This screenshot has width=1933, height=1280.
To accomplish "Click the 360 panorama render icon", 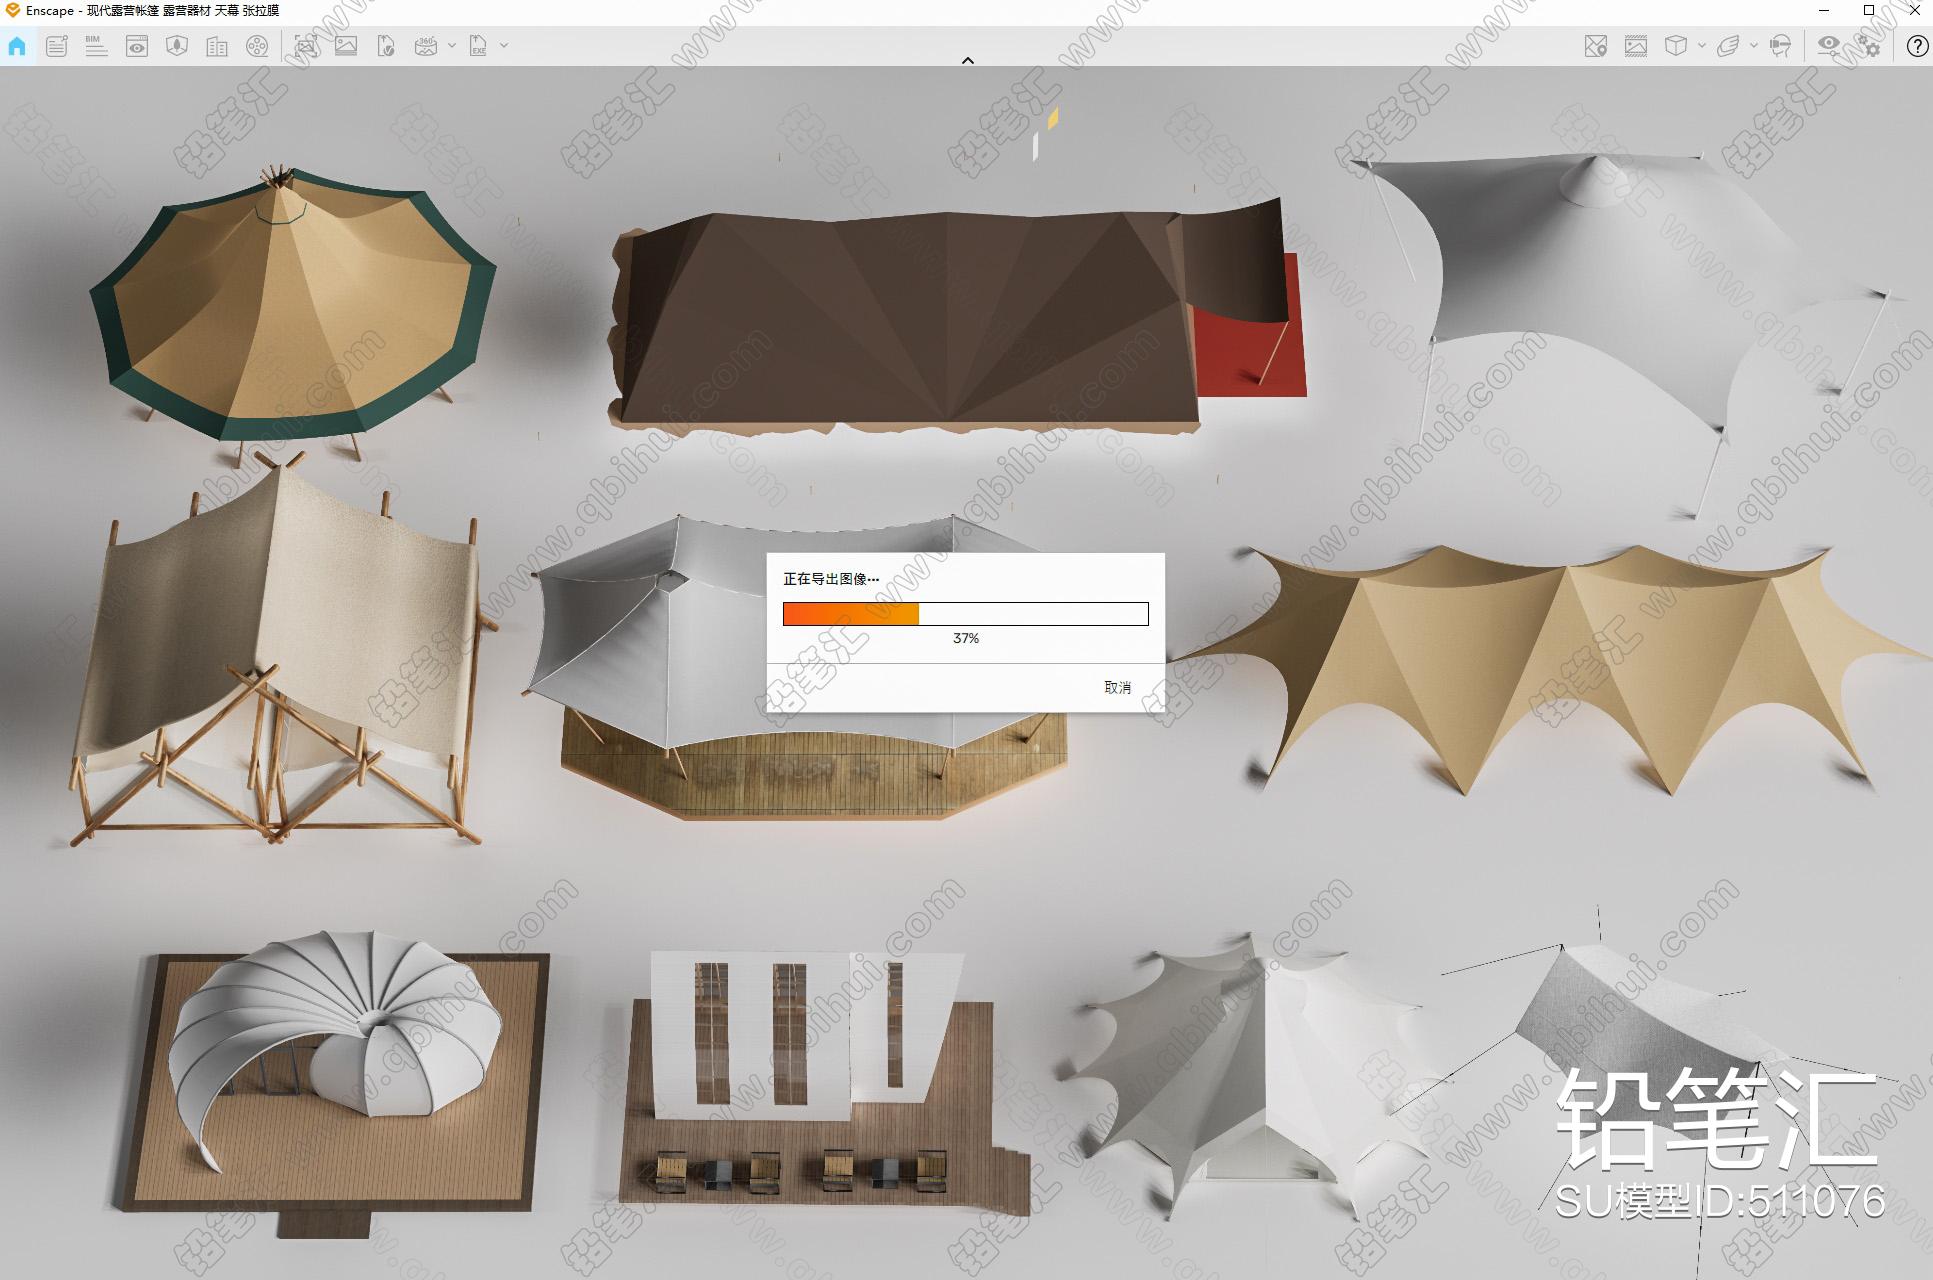I will (426, 46).
